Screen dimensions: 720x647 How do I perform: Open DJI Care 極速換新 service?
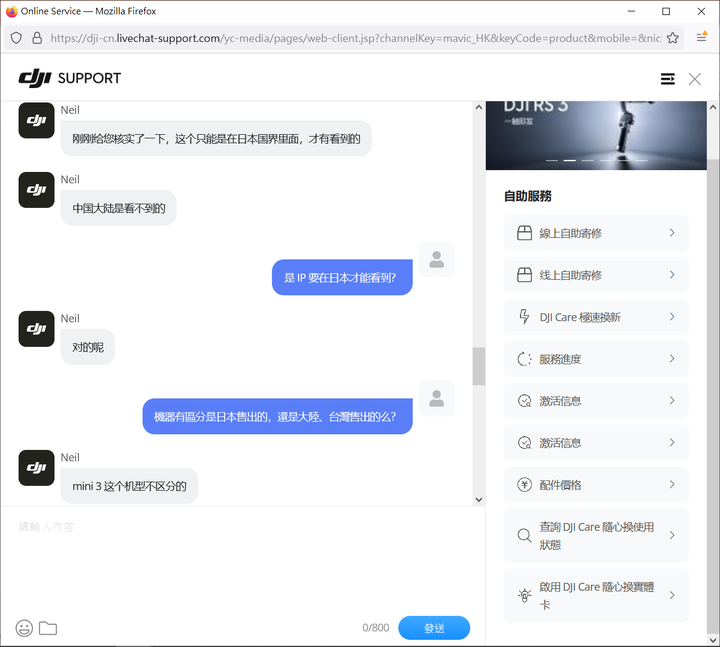[x=596, y=317]
